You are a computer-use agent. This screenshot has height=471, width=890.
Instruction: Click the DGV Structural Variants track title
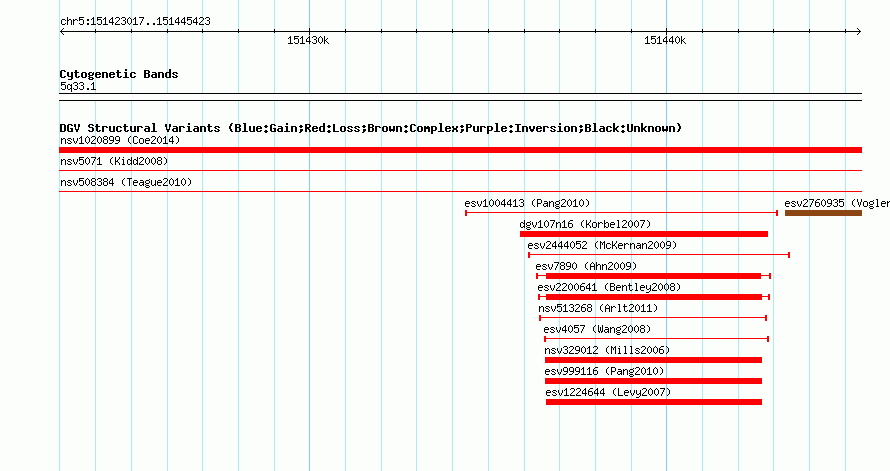pos(370,128)
